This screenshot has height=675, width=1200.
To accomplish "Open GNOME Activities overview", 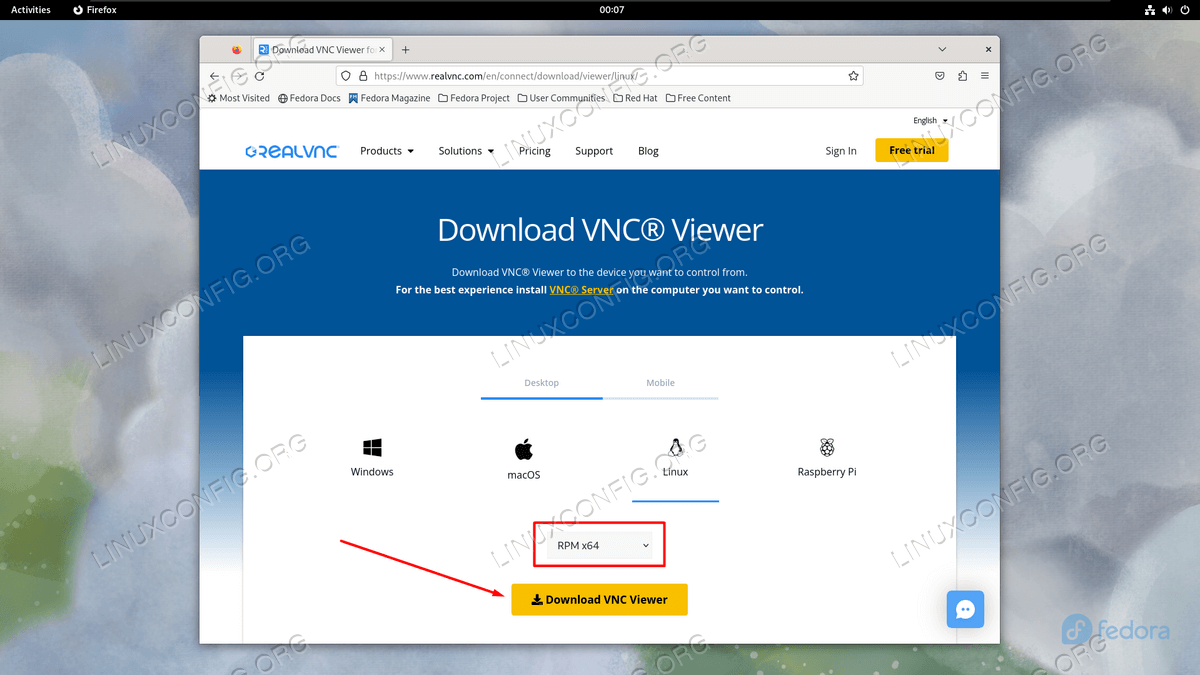I will (x=31, y=10).
